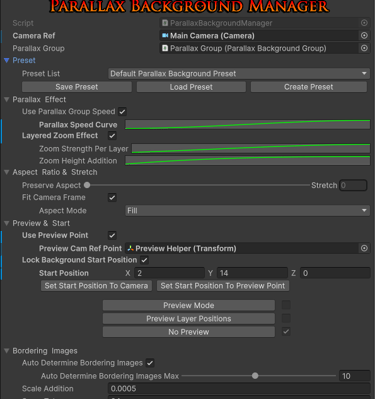Open object picker for Preview Cam Ref Point
The height and width of the screenshot is (399, 375).
coord(364,248)
